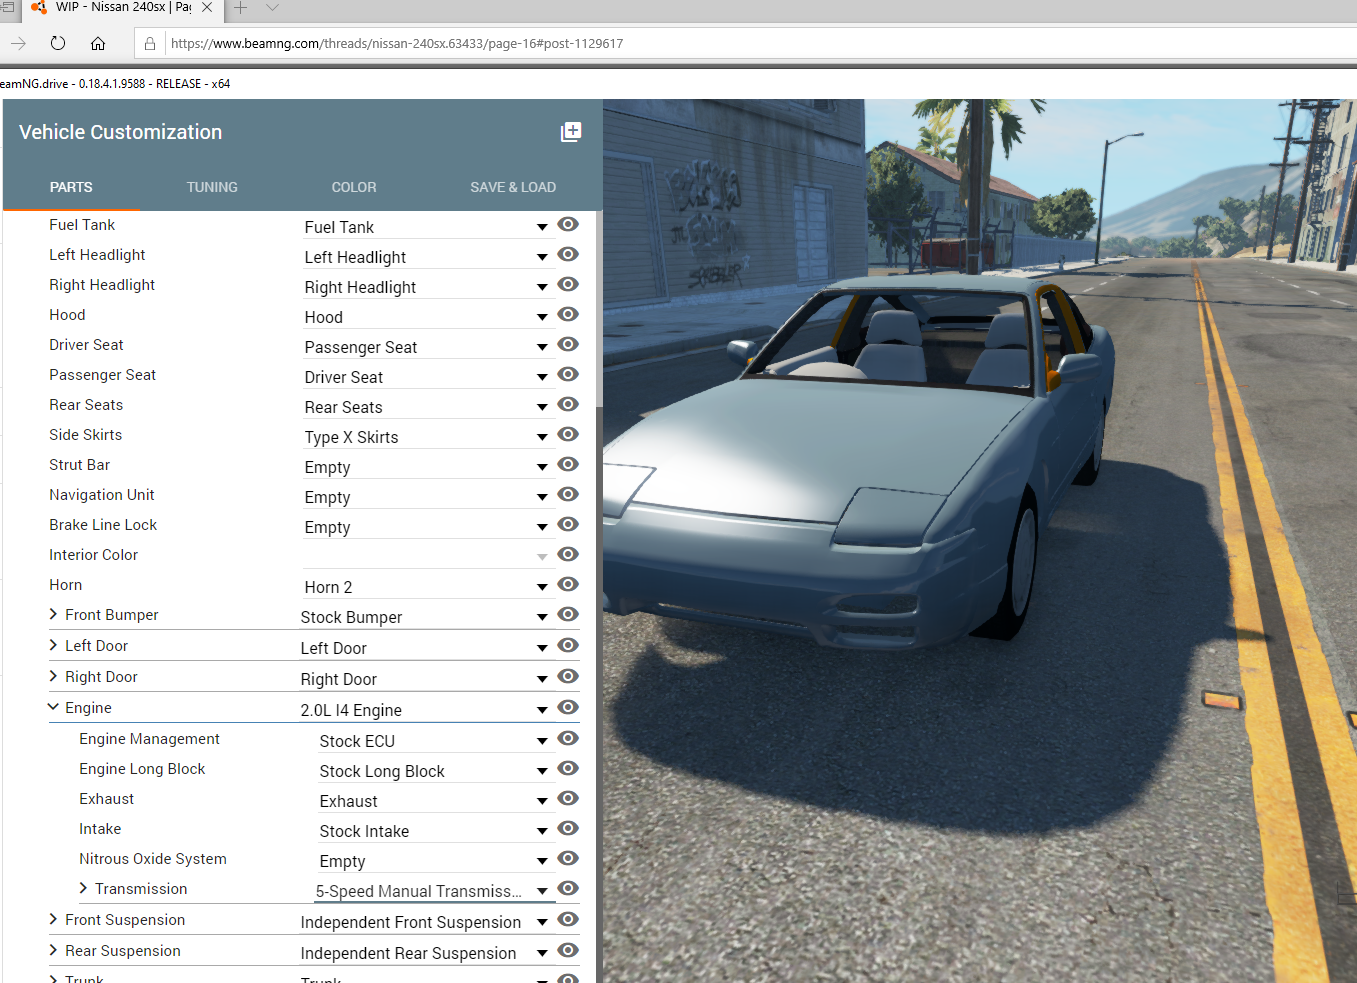Switch to the TUNING tab
Image resolution: width=1357 pixels, height=983 pixels.
pos(212,187)
